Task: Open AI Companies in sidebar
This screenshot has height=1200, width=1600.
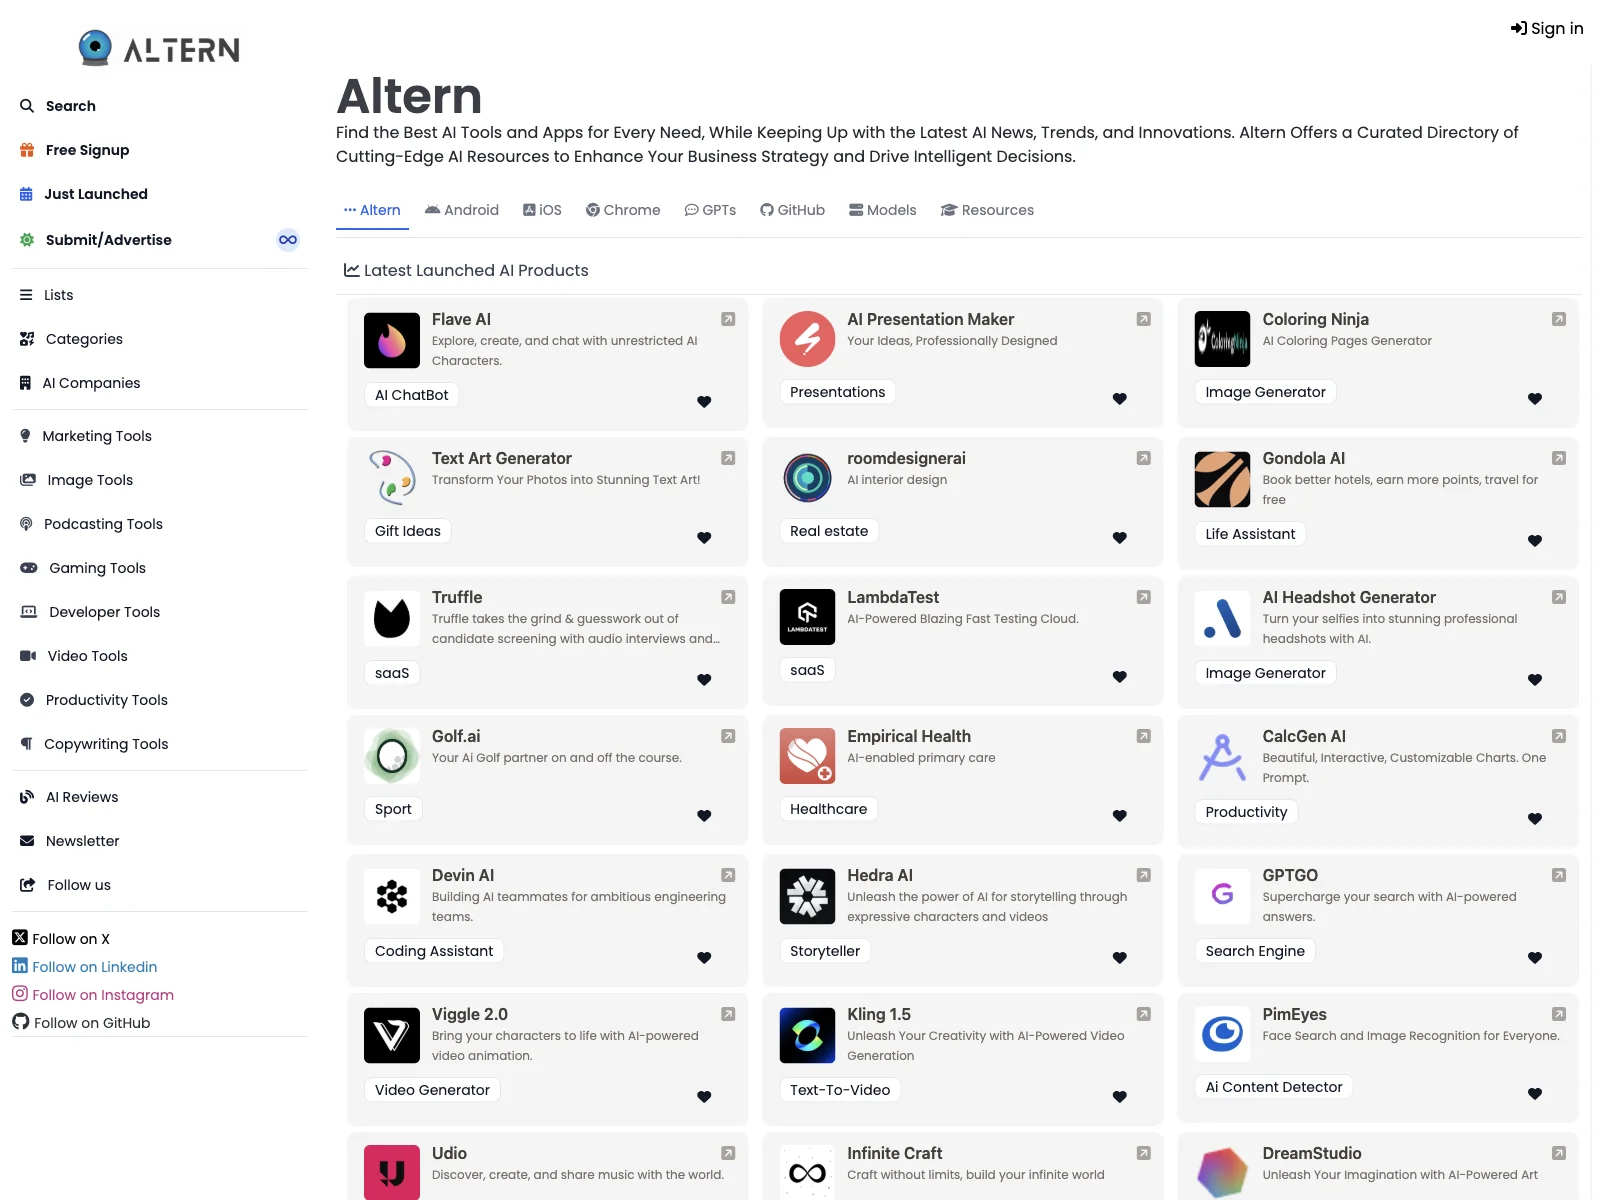Action: pos(80,383)
